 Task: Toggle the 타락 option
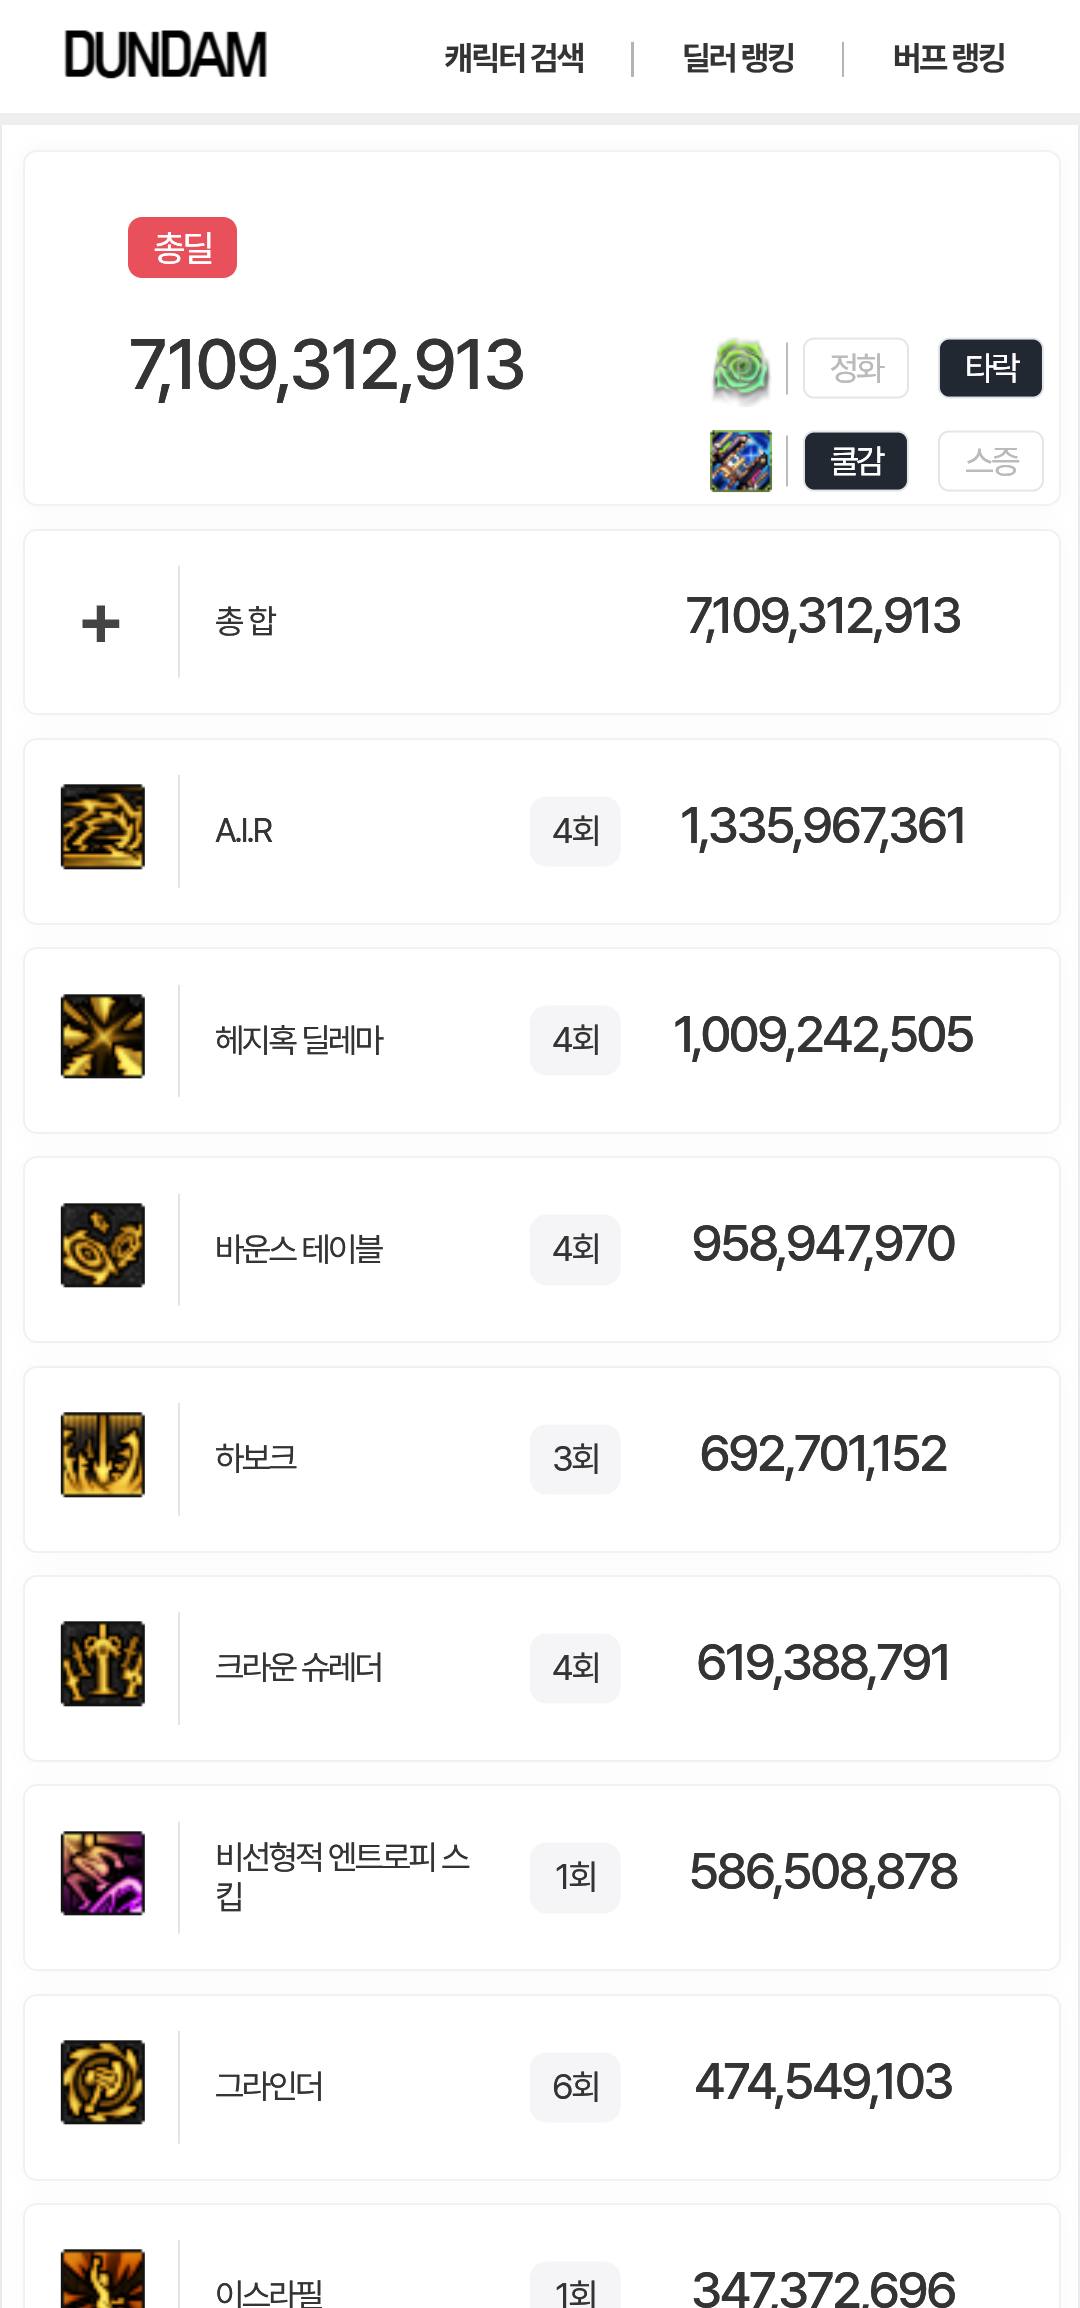[x=990, y=369]
